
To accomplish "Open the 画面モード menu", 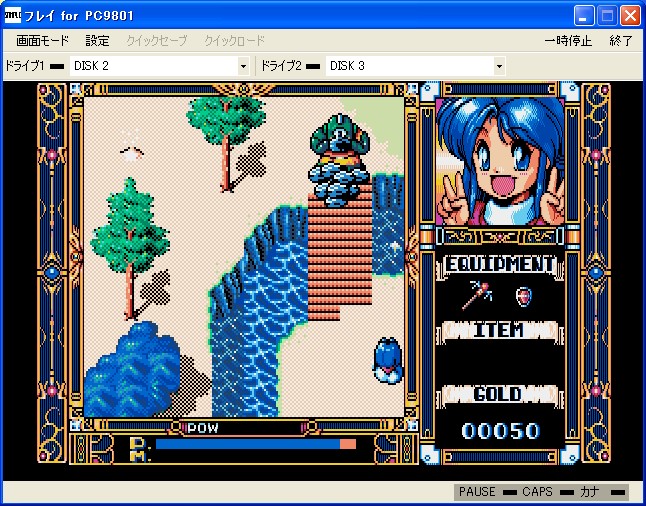I will coord(42,41).
